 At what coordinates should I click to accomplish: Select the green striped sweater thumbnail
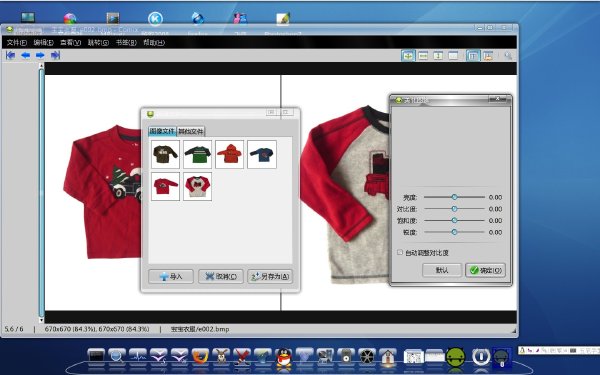click(197, 154)
